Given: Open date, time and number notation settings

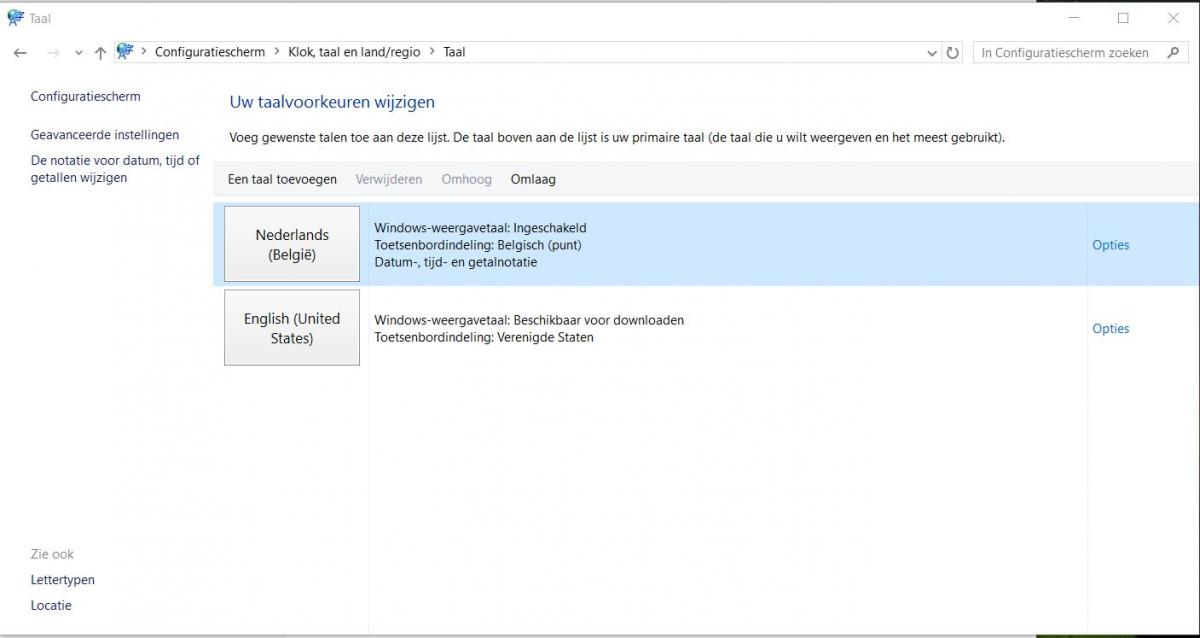Looking at the screenshot, I should click(x=115, y=169).
